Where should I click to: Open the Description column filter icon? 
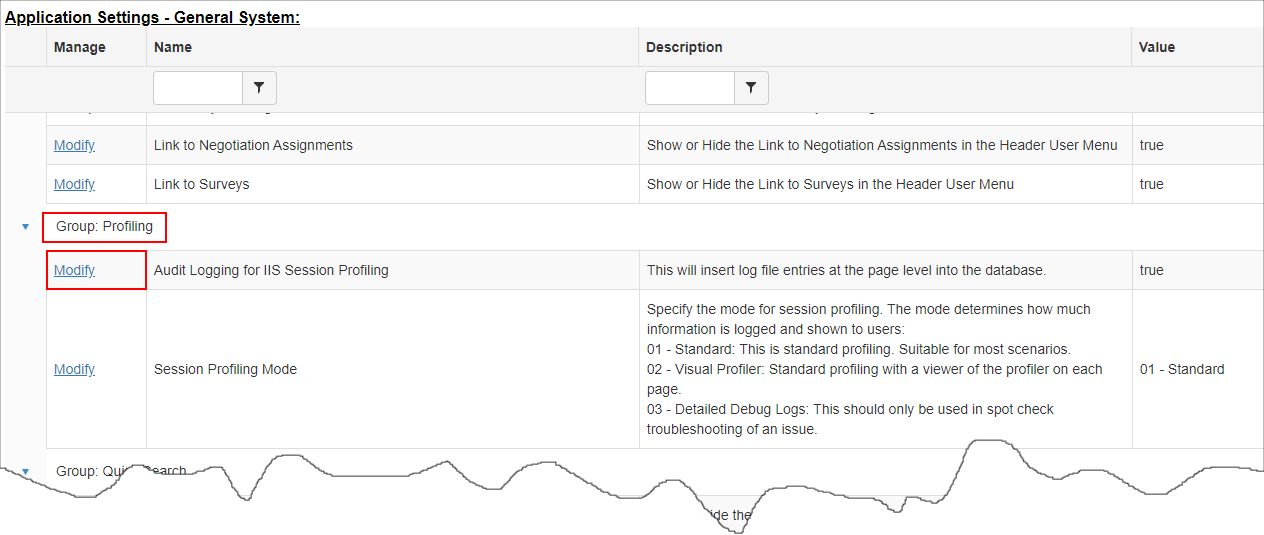[751, 88]
